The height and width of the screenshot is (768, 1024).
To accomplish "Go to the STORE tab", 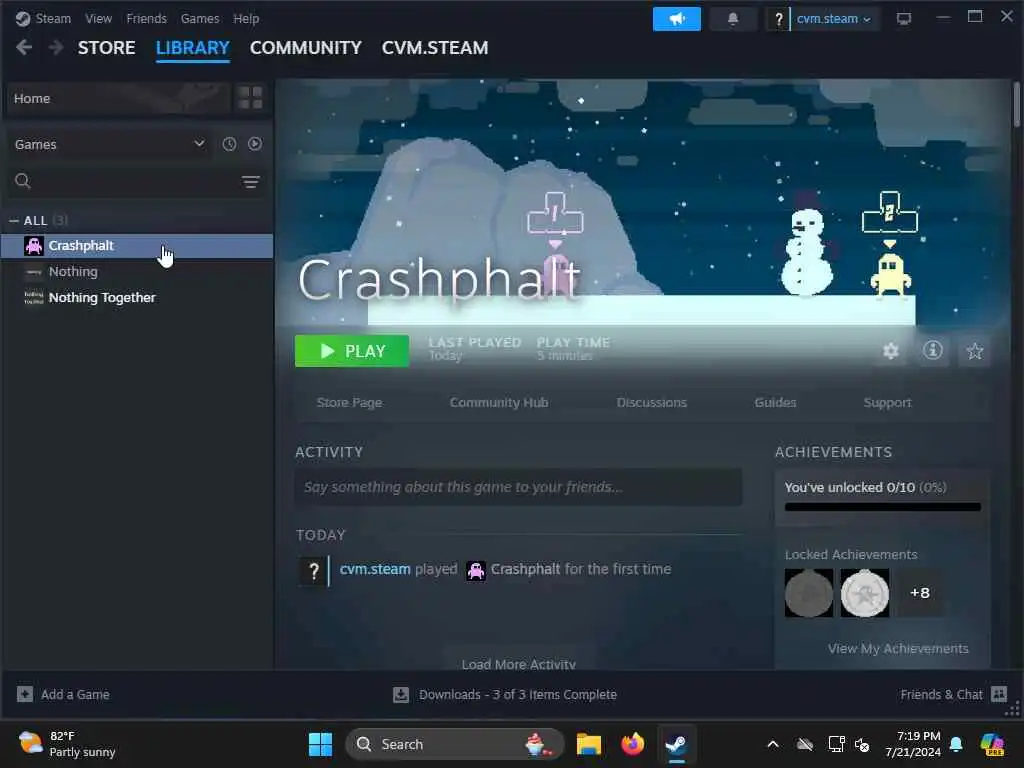I will [x=106, y=48].
